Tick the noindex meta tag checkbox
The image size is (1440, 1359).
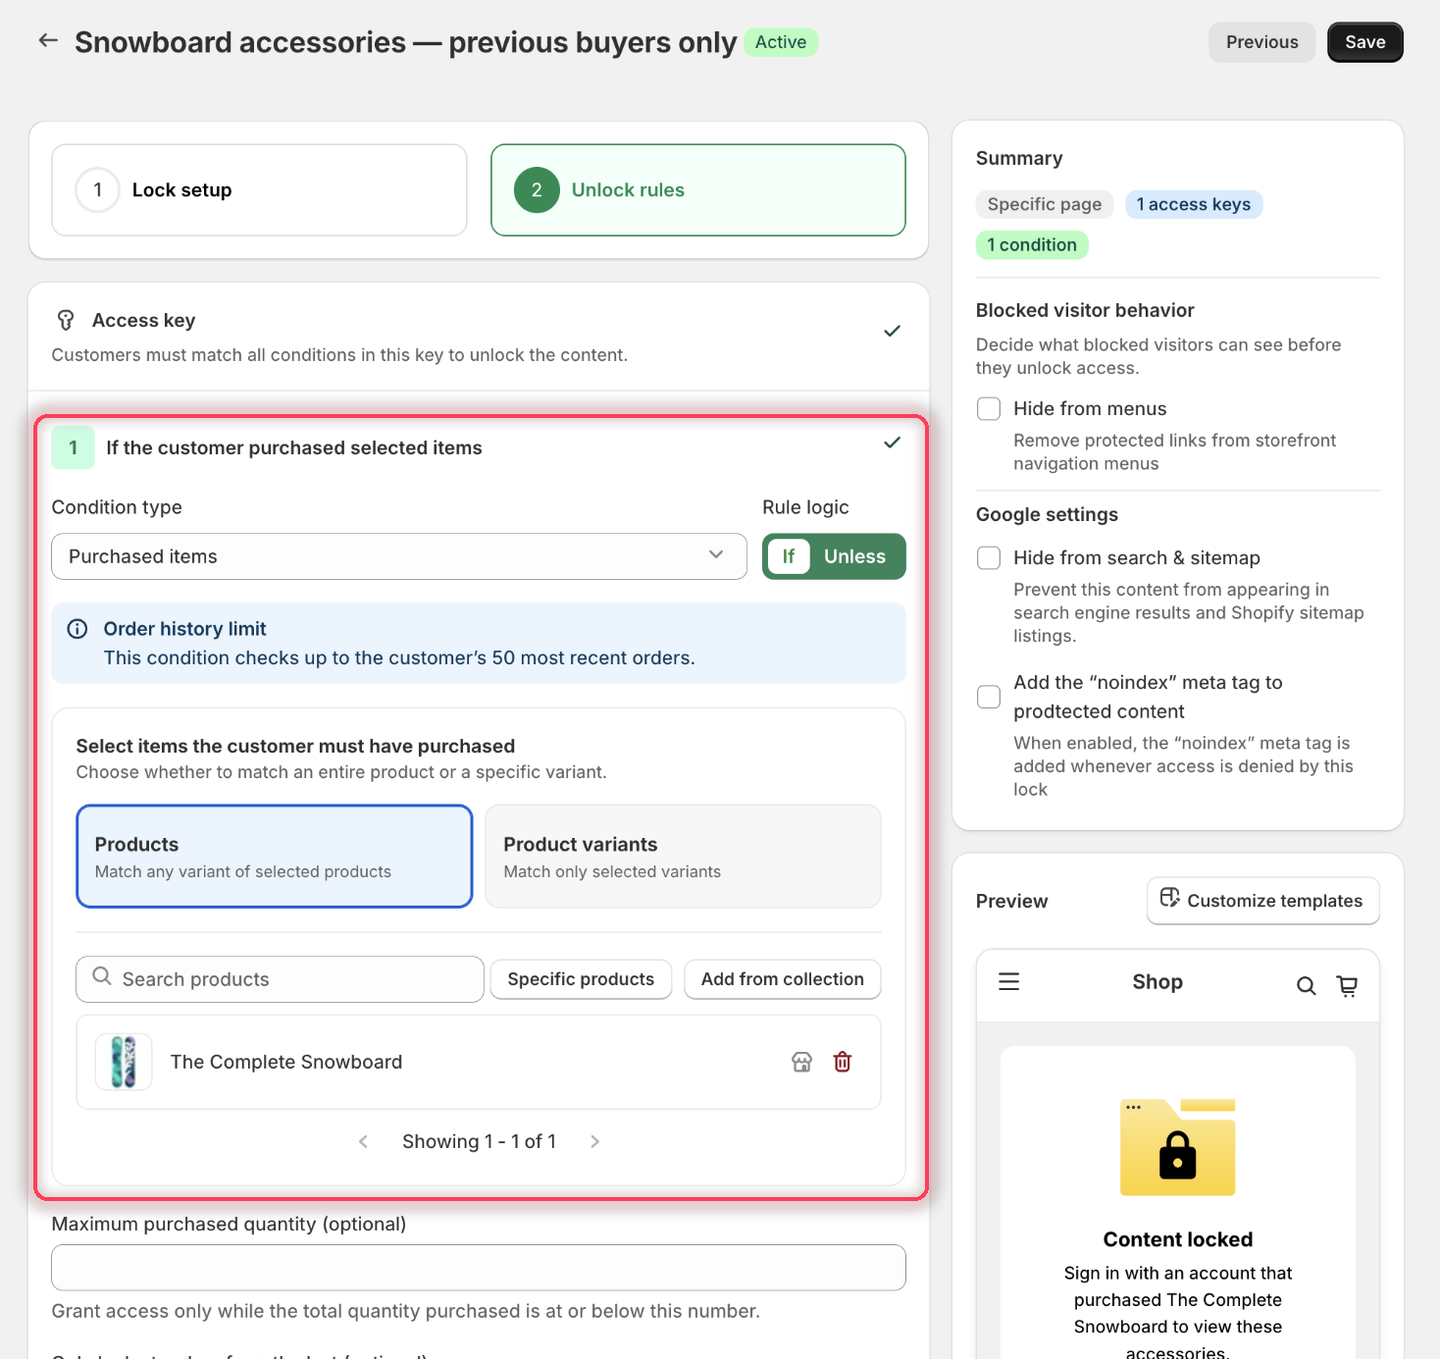[x=989, y=697]
